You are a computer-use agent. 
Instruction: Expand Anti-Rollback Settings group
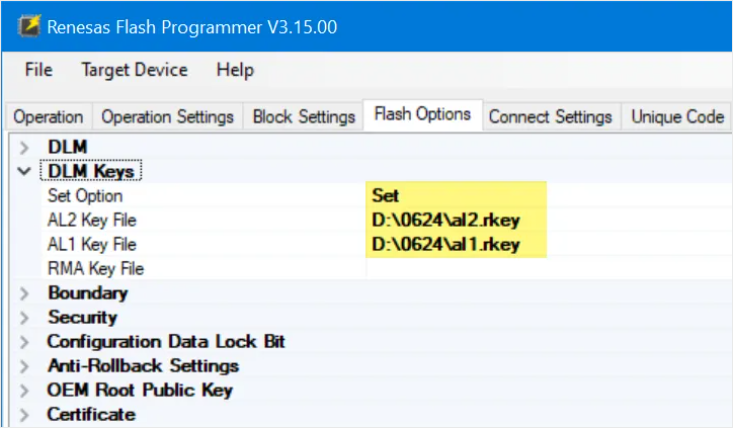pos(24,366)
